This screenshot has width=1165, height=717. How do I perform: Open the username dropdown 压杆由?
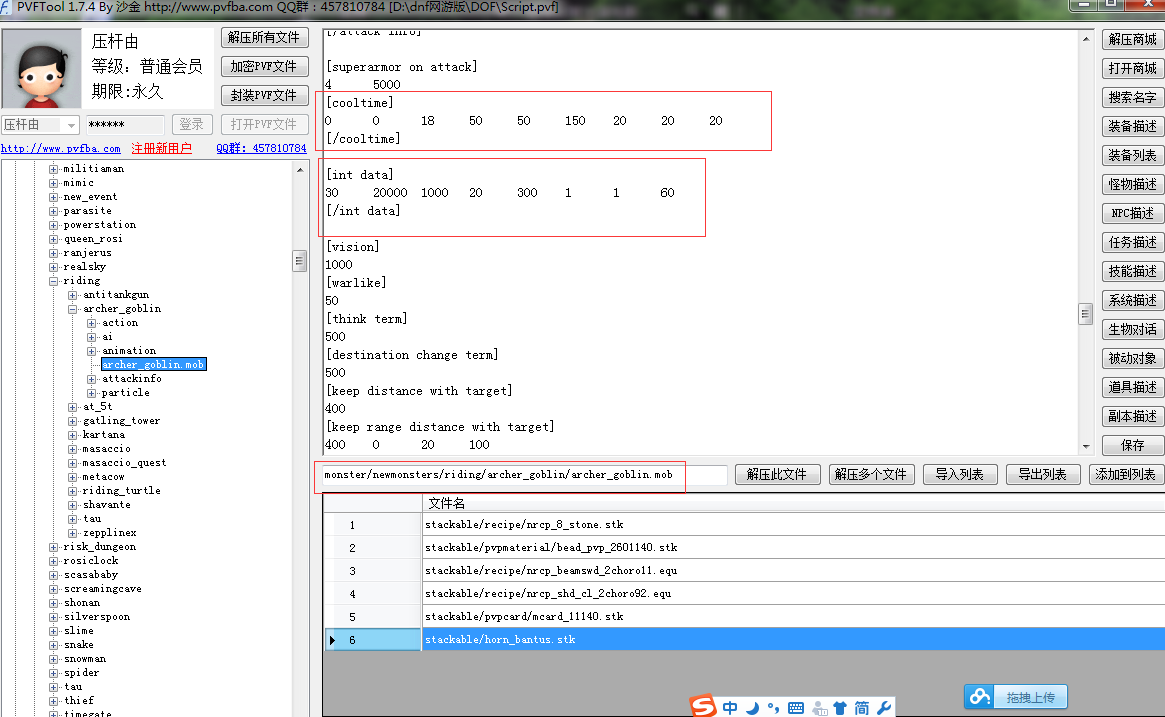click(x=71, y=125)
